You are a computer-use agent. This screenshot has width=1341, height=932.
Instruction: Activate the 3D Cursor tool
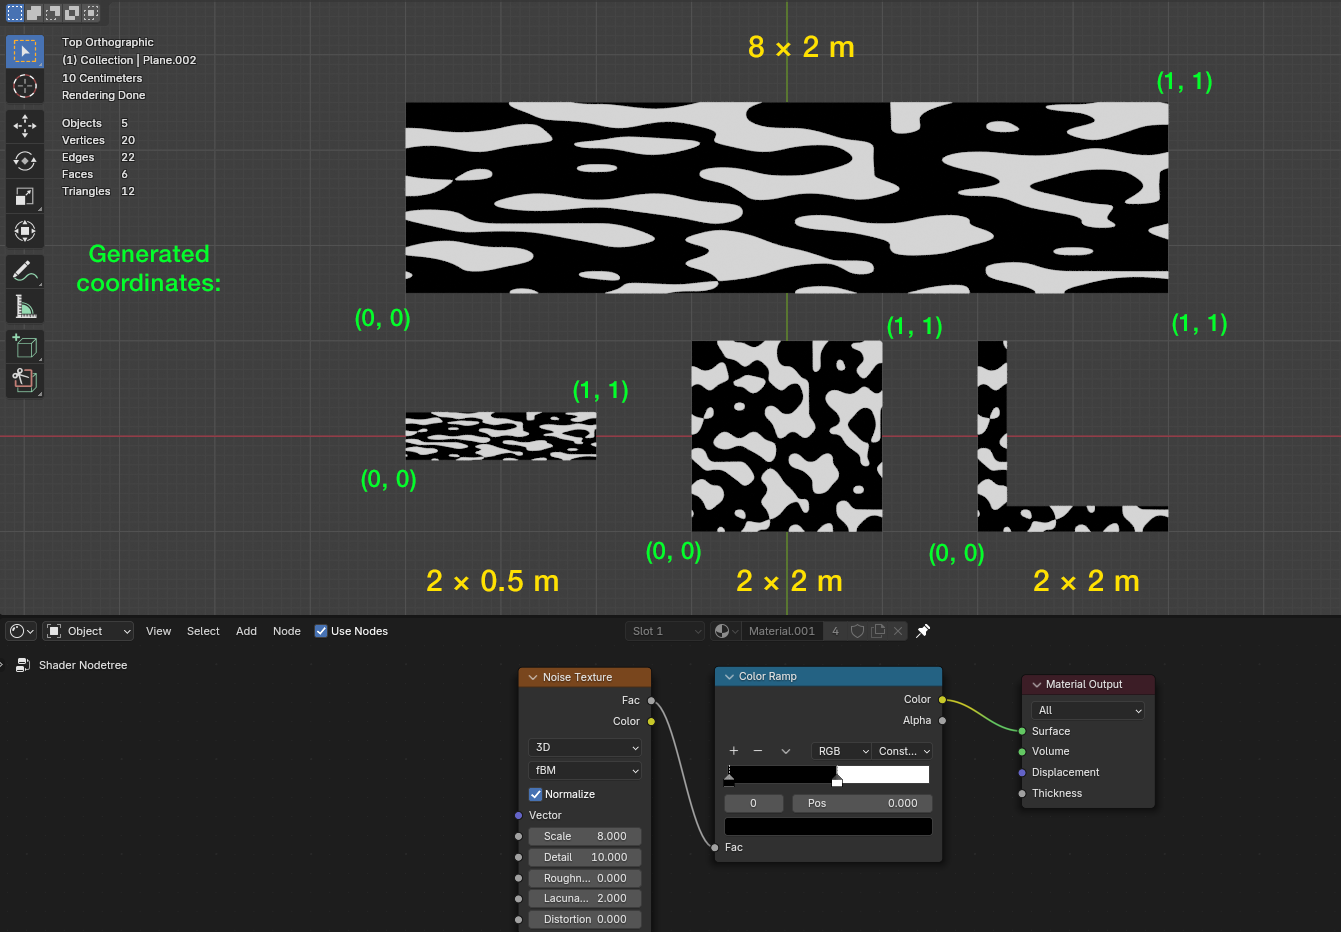pos(25,86)
